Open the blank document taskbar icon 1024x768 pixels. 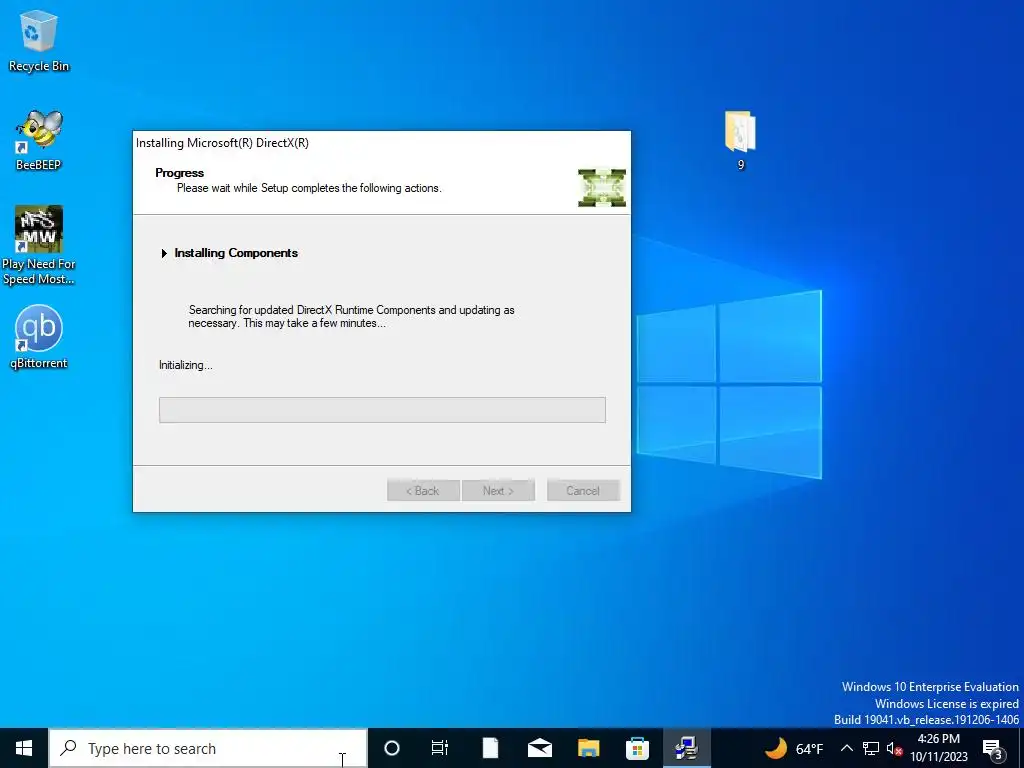click(490, 748)
